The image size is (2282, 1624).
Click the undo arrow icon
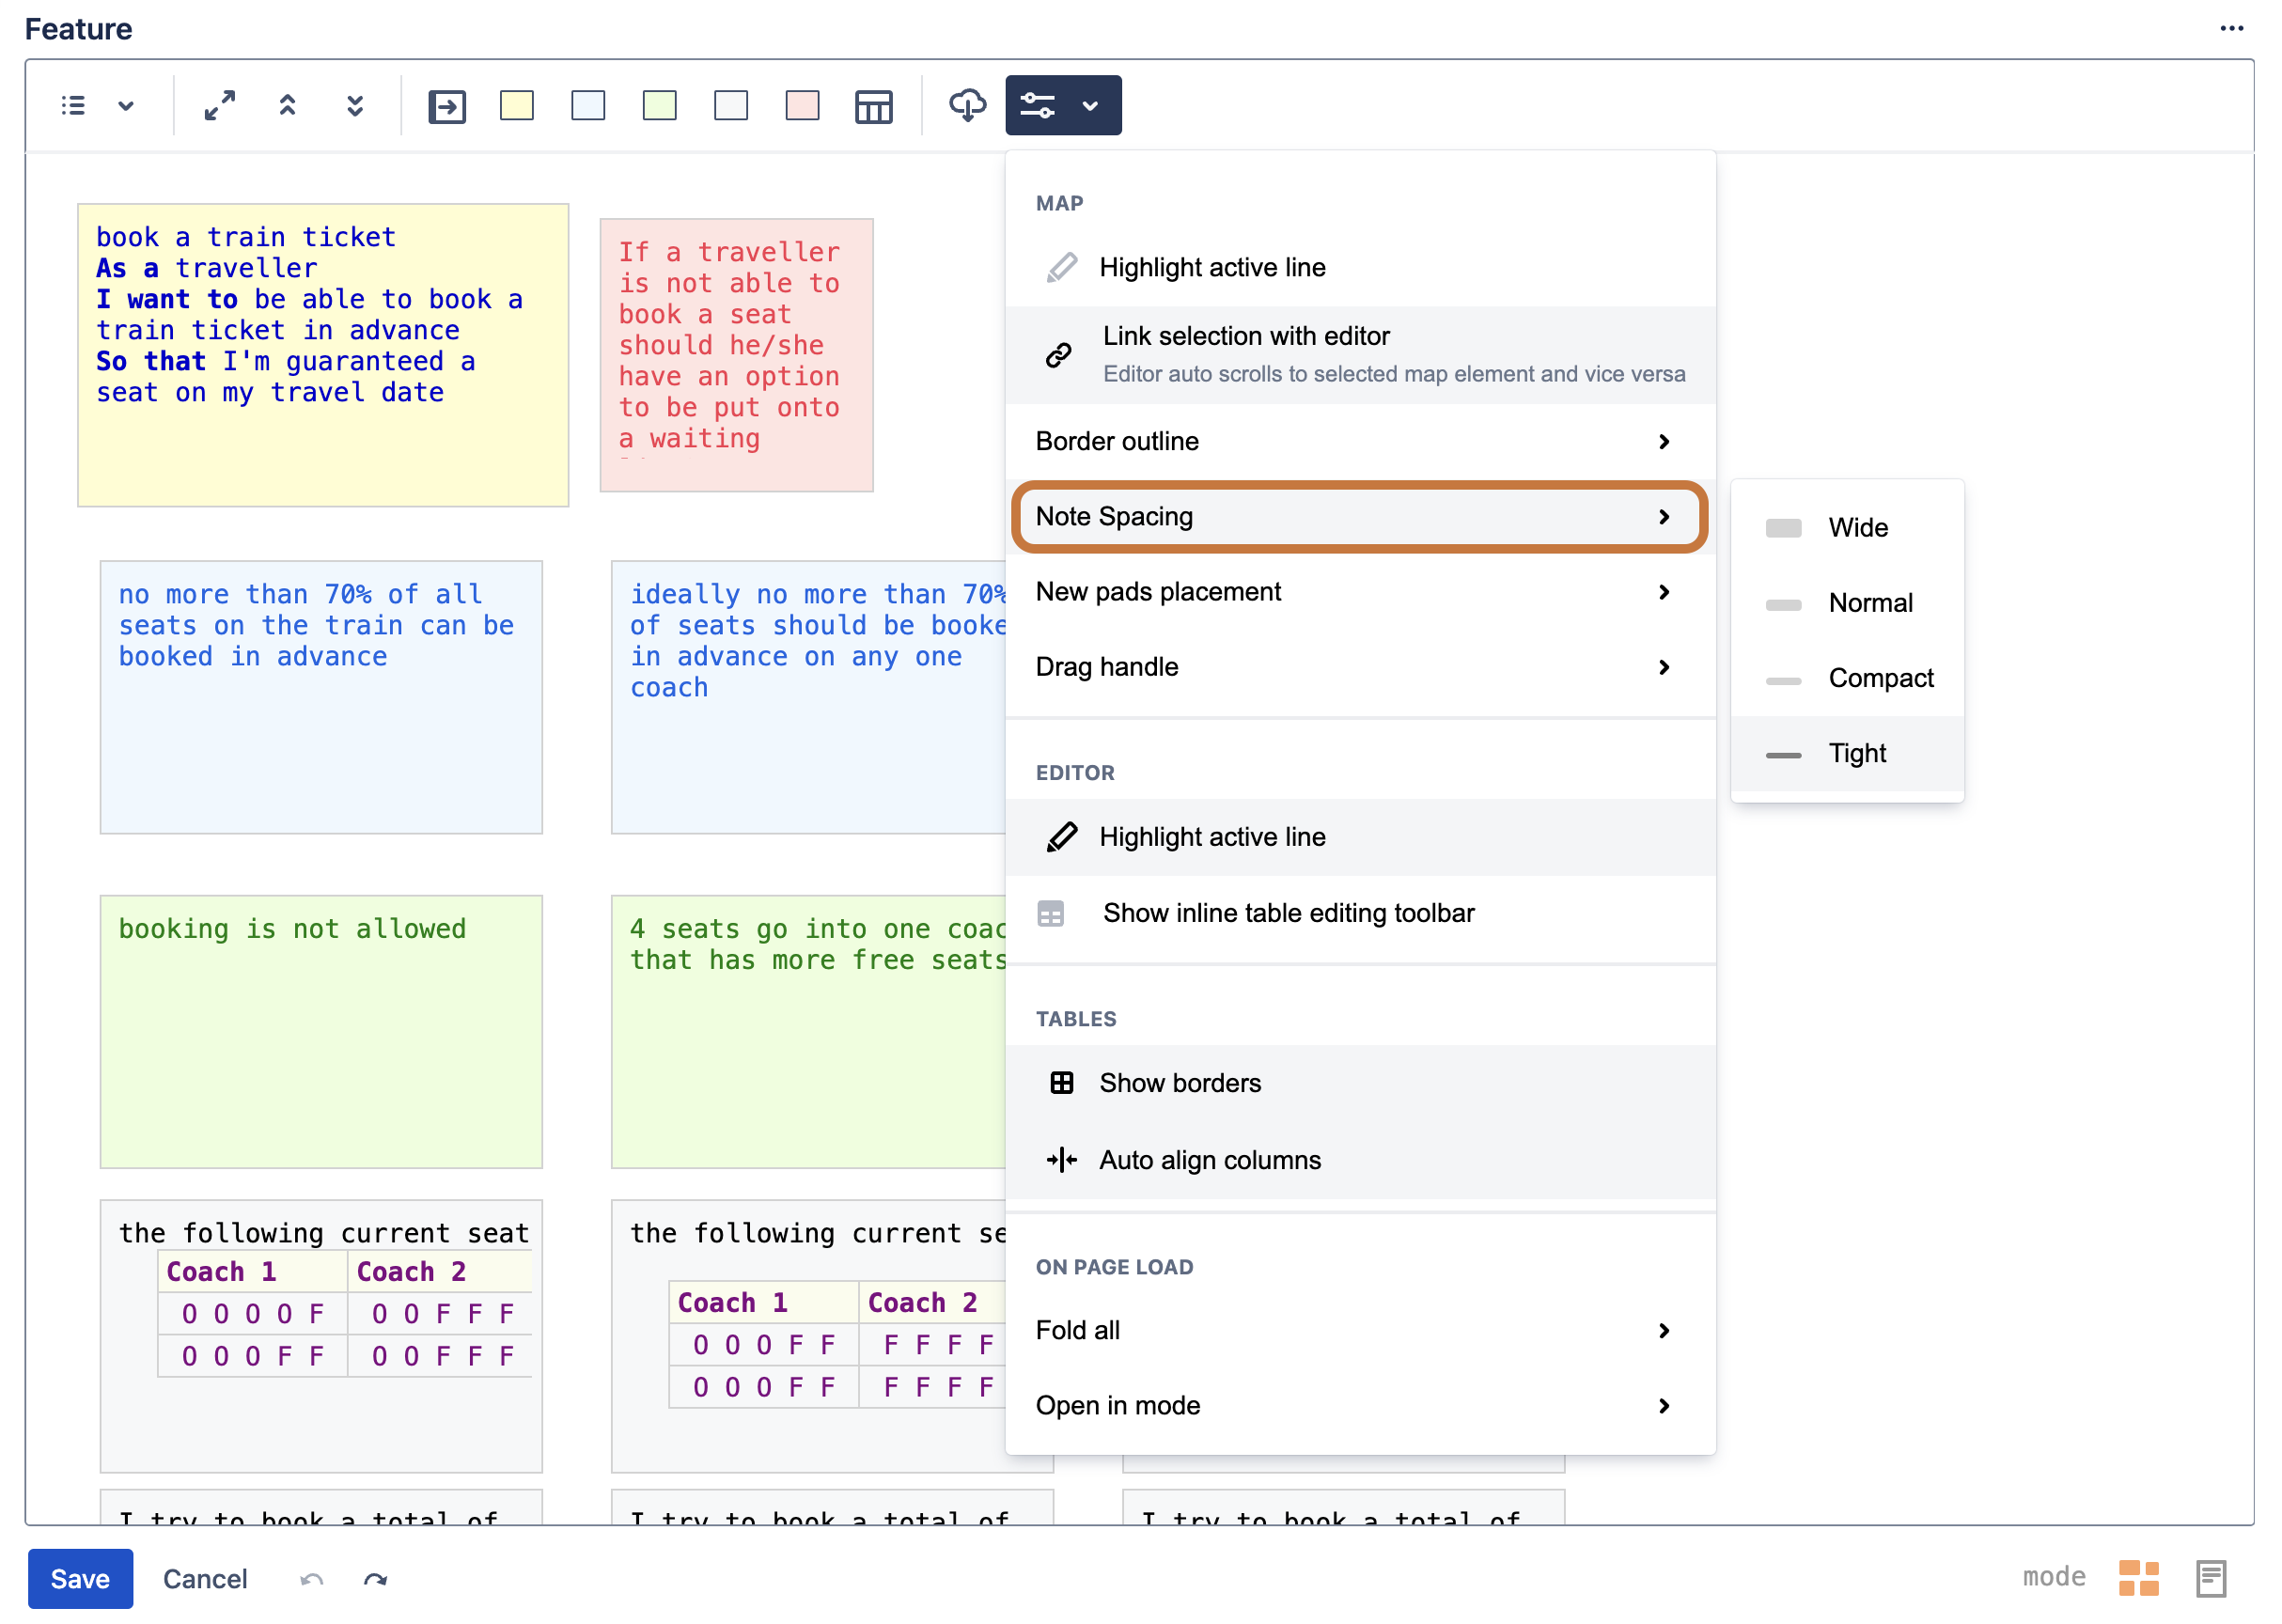click(312, 1580)
